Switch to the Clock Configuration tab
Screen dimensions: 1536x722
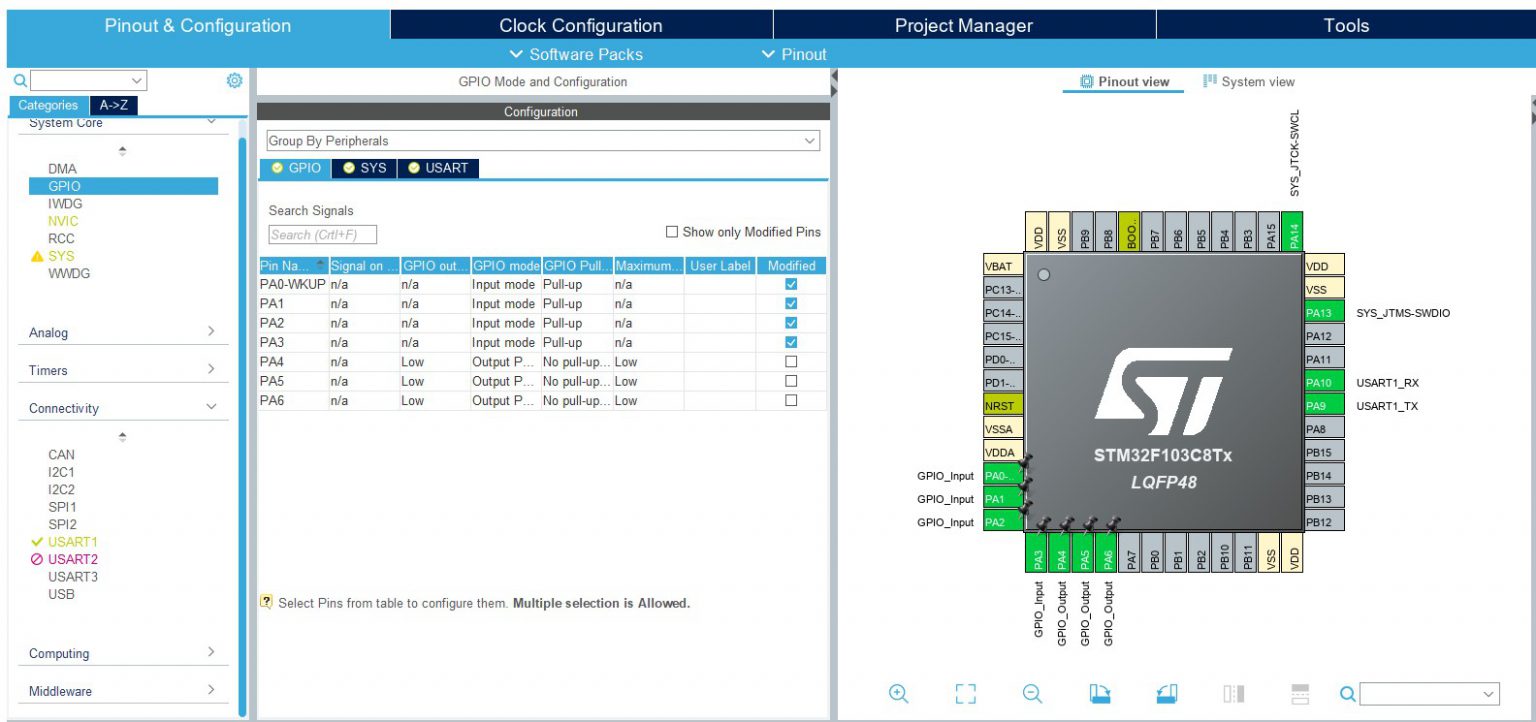pos(580,25)
